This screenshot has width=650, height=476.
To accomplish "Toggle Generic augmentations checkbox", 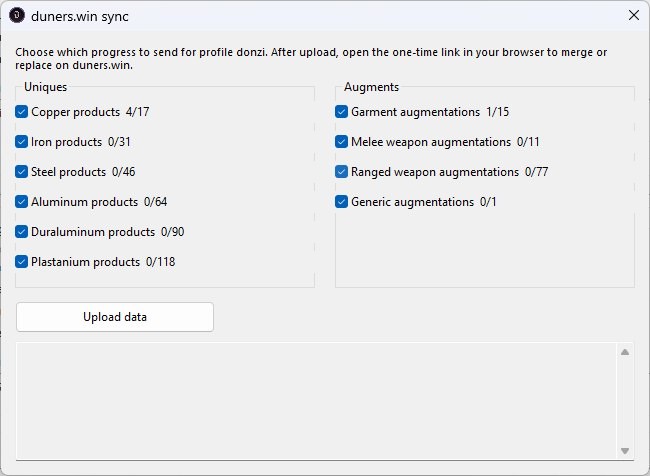I will (x=341, y=202).
